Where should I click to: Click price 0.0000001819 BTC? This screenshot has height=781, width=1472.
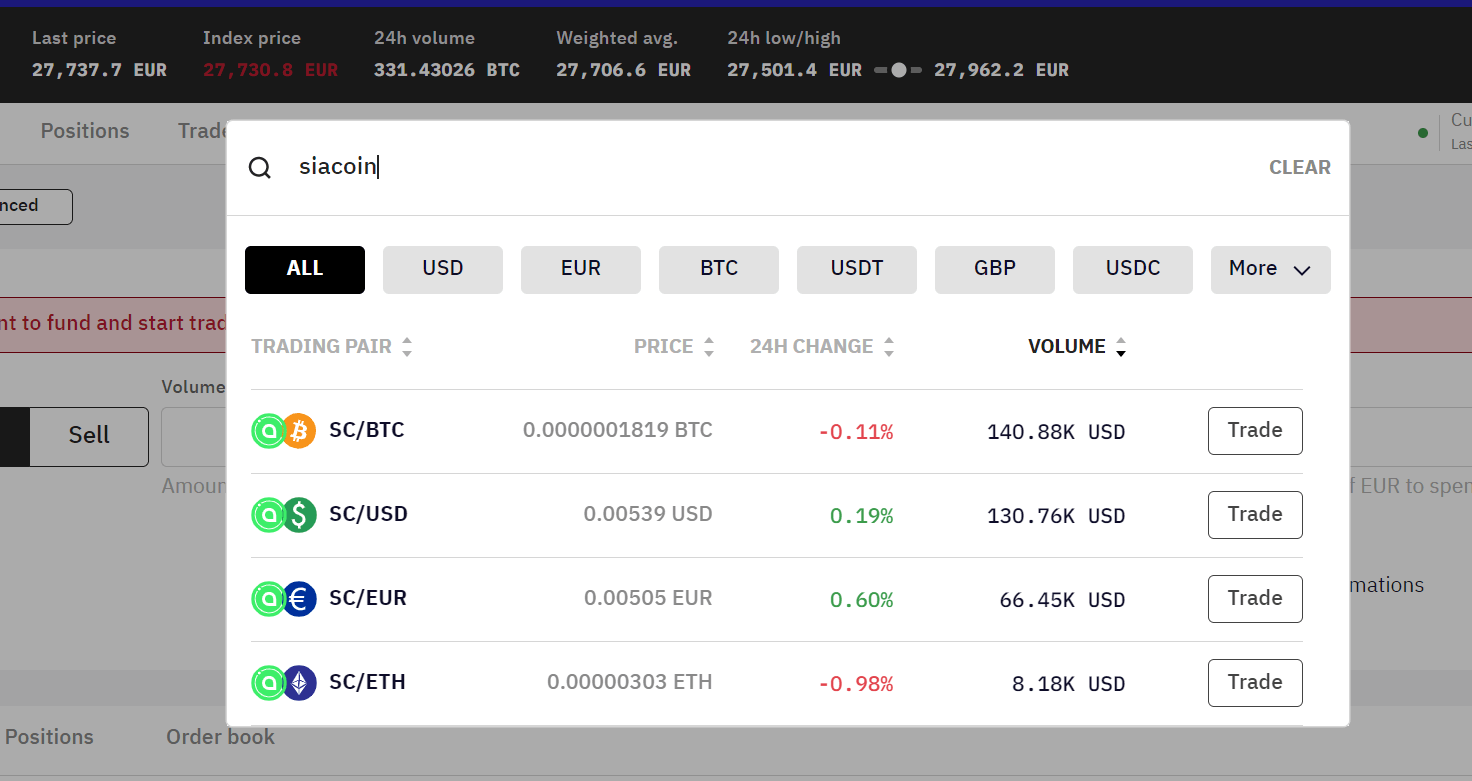coord(618,431)
